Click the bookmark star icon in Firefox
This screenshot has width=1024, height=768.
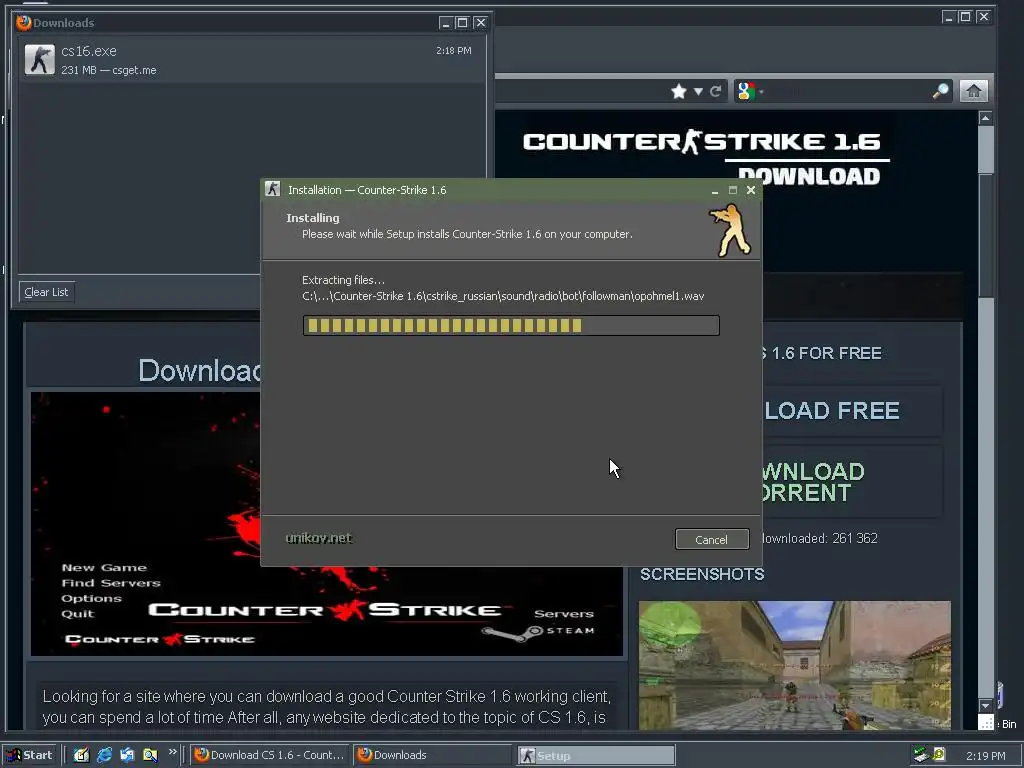(x=679, y=91)
